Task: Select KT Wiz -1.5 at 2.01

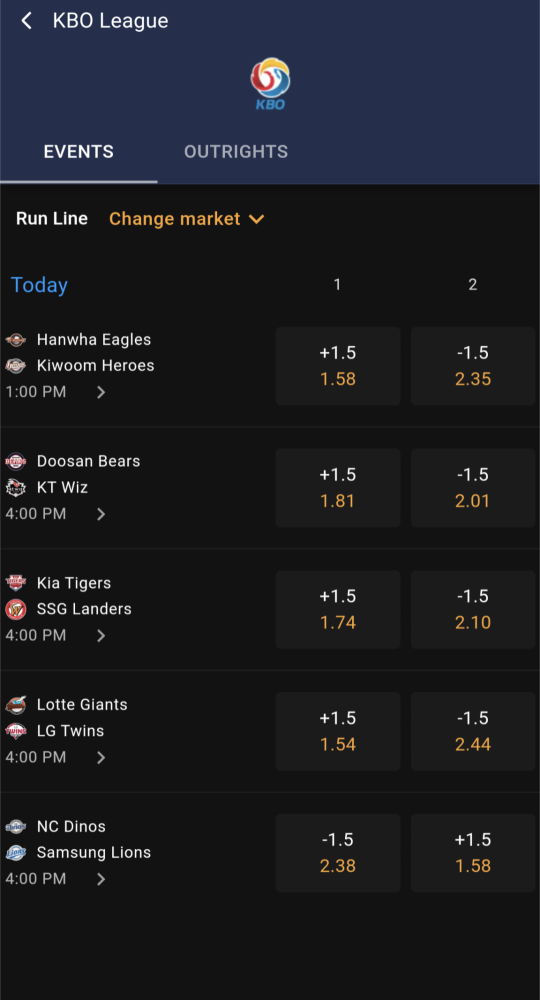Action: pos(473,488)
